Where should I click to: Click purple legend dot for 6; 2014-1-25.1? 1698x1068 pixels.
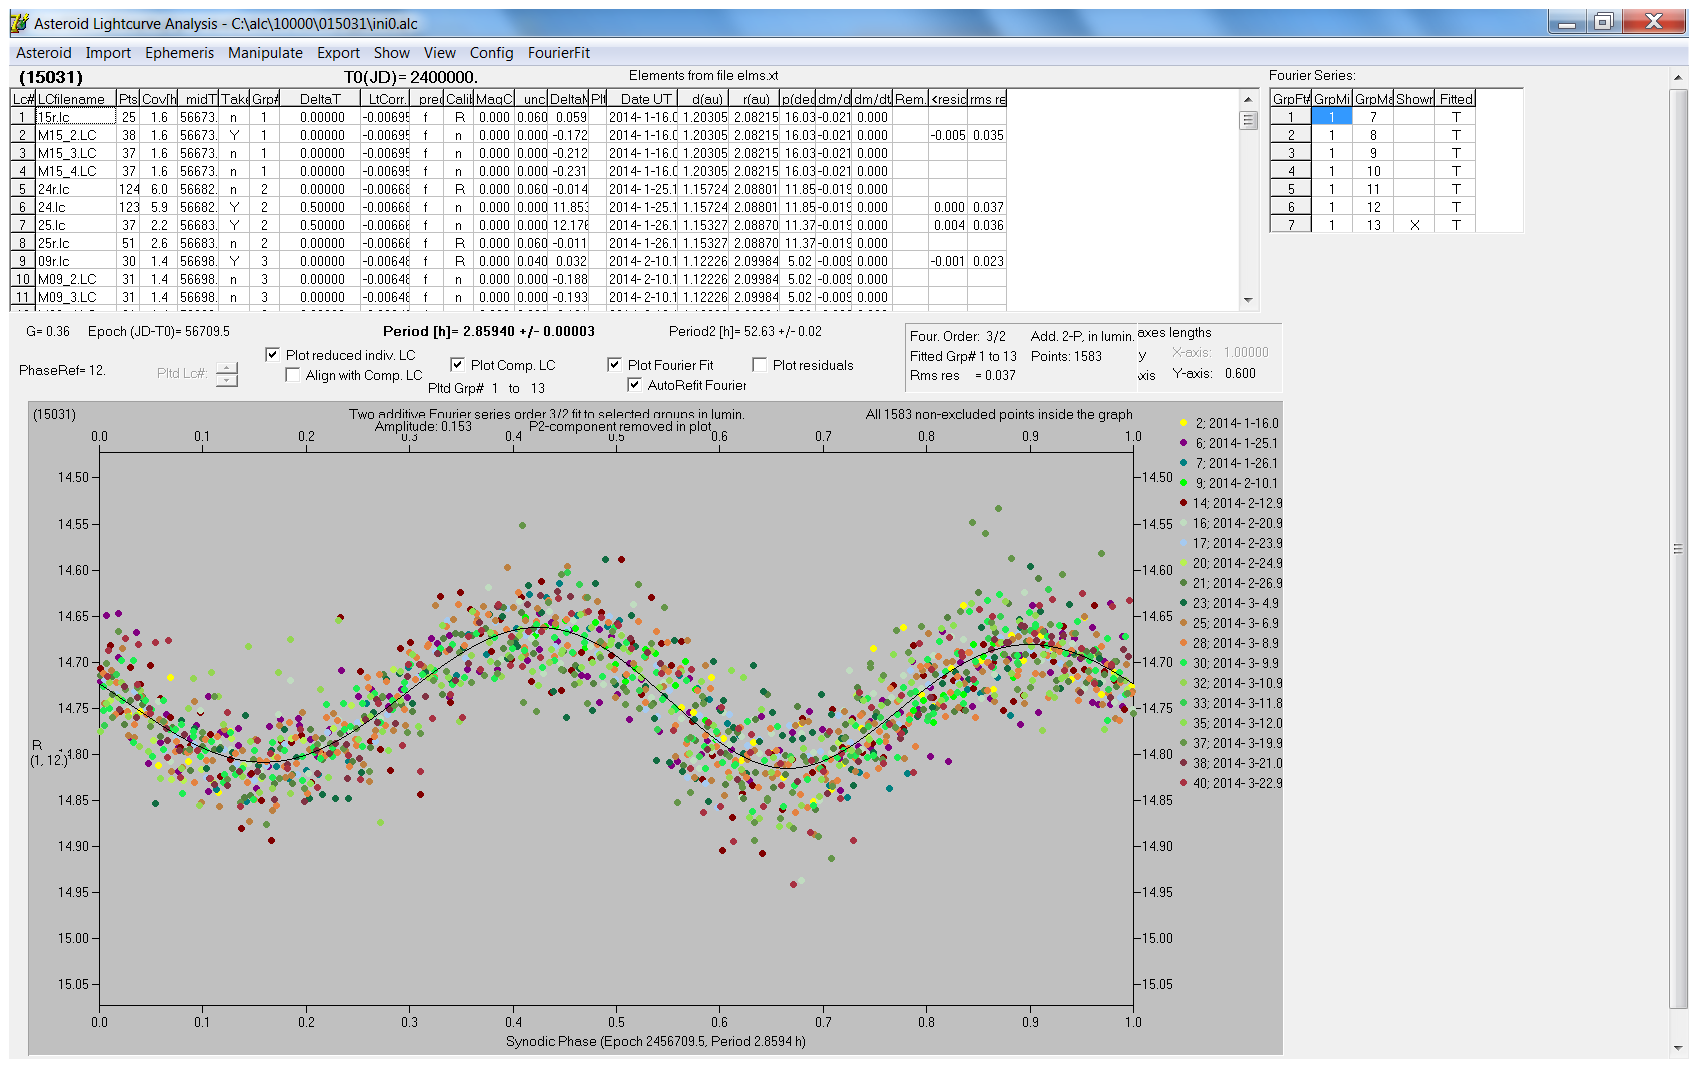[1183, 443]
